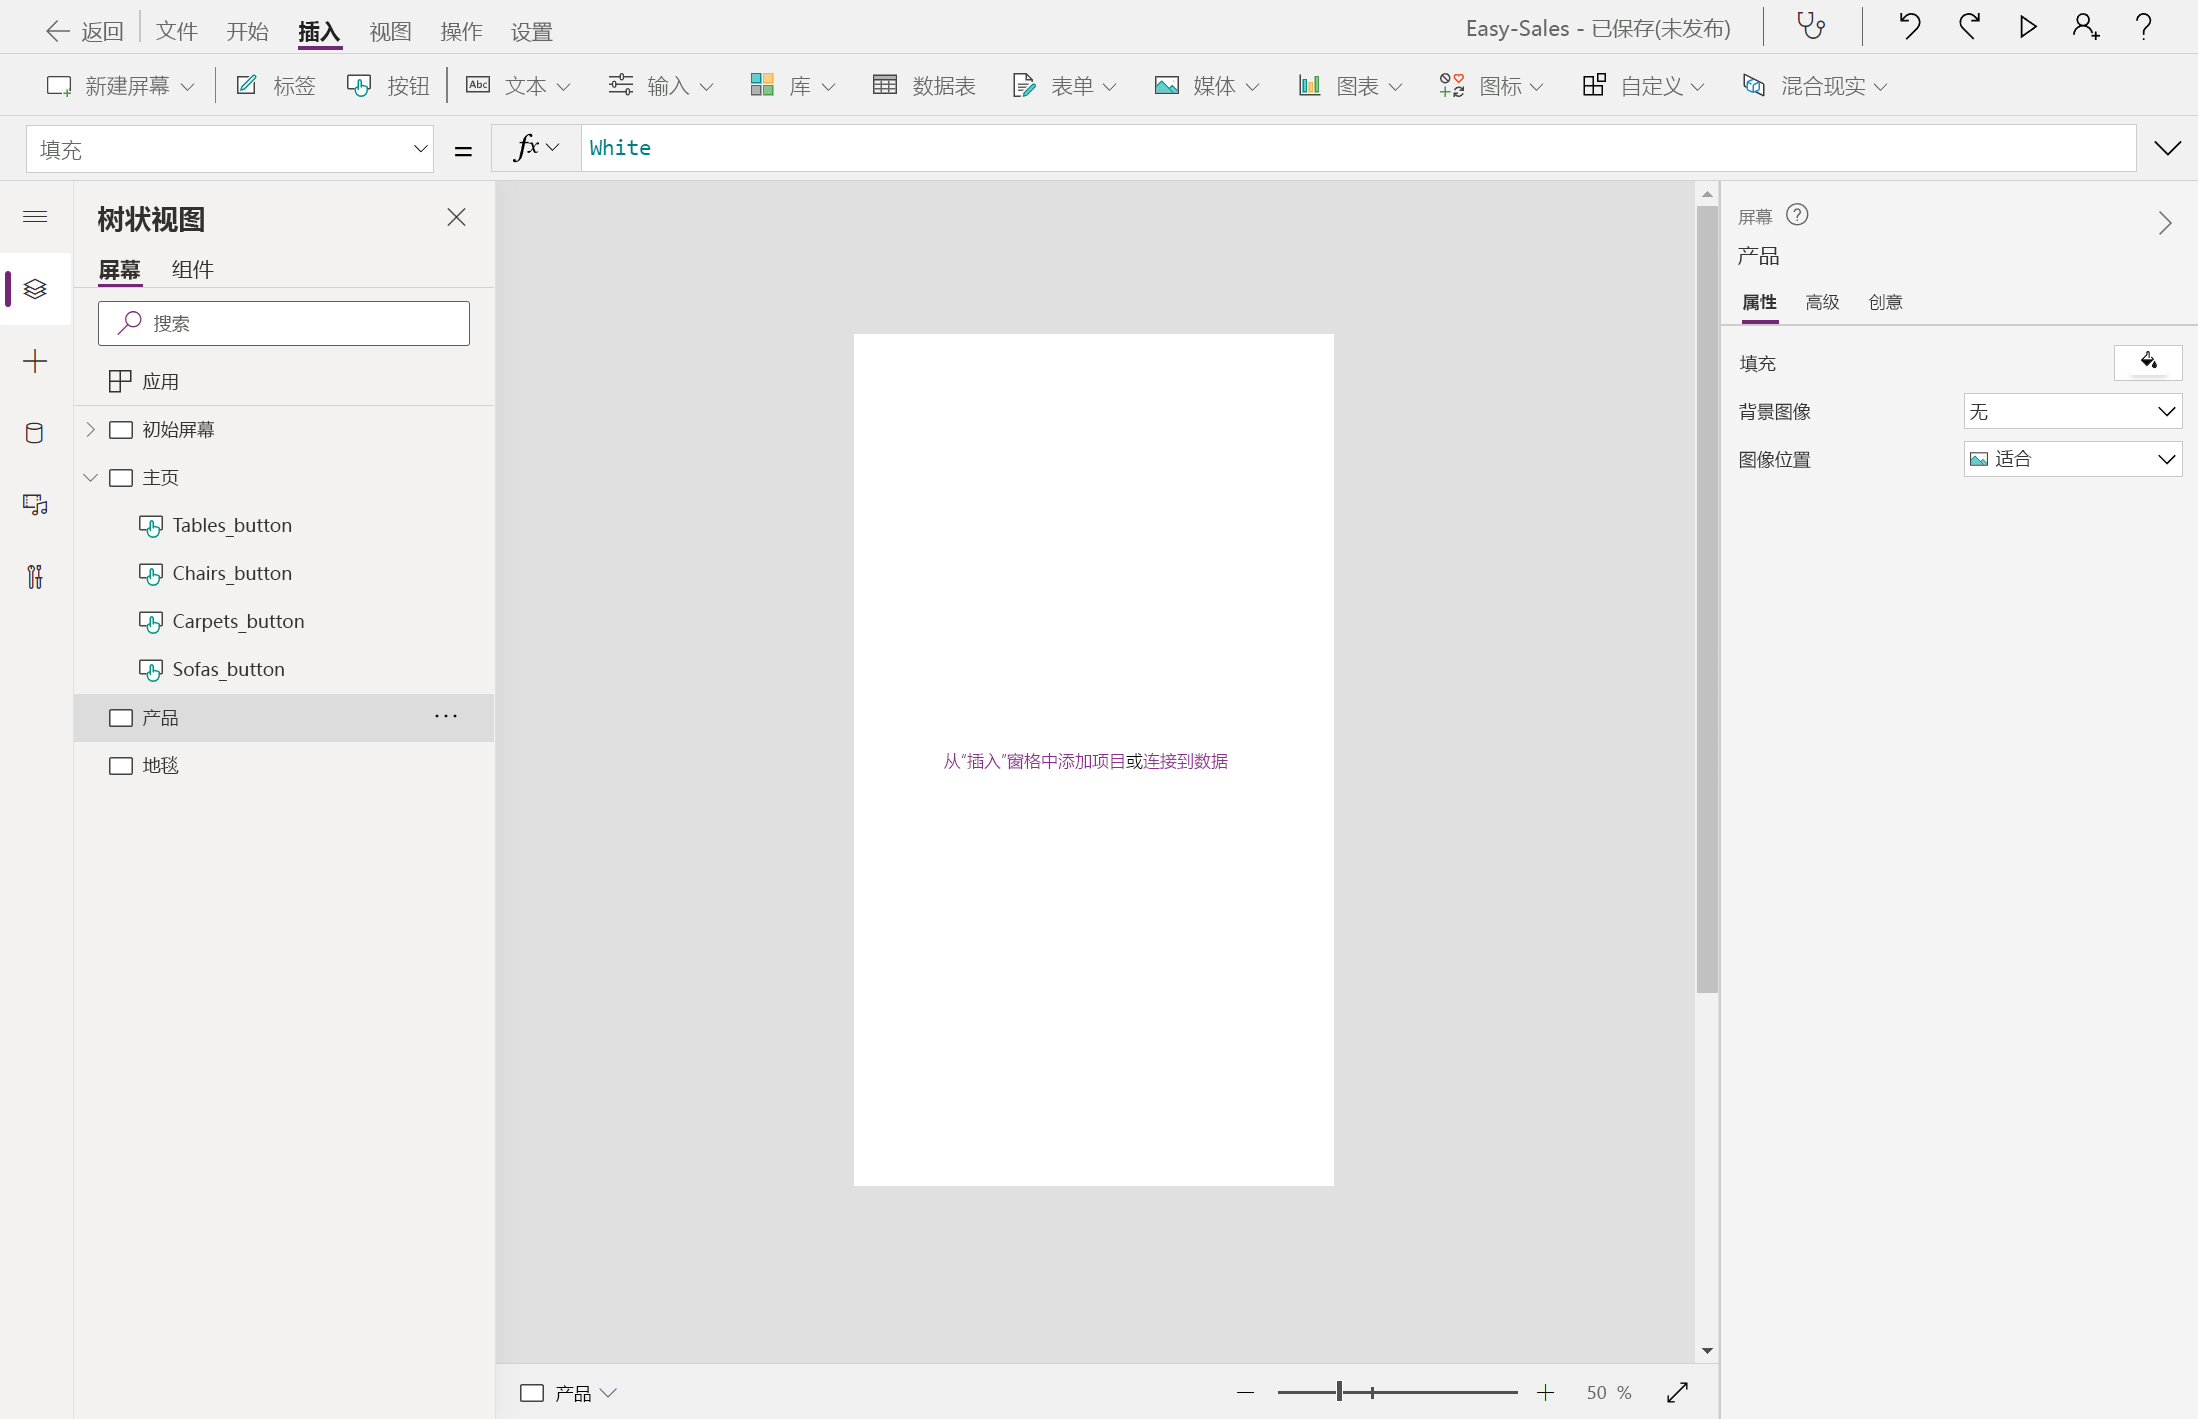Open the 填充 color picker swatch
This screenshot has height=1419, width=2198.
(x=2147, y=362)
